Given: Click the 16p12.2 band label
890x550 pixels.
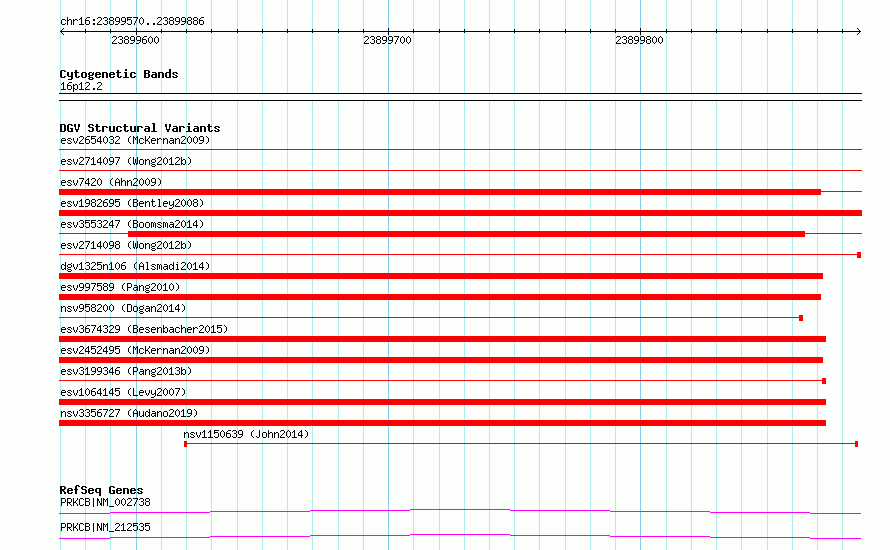Looking at the screenshot, I should coord(81,86).
